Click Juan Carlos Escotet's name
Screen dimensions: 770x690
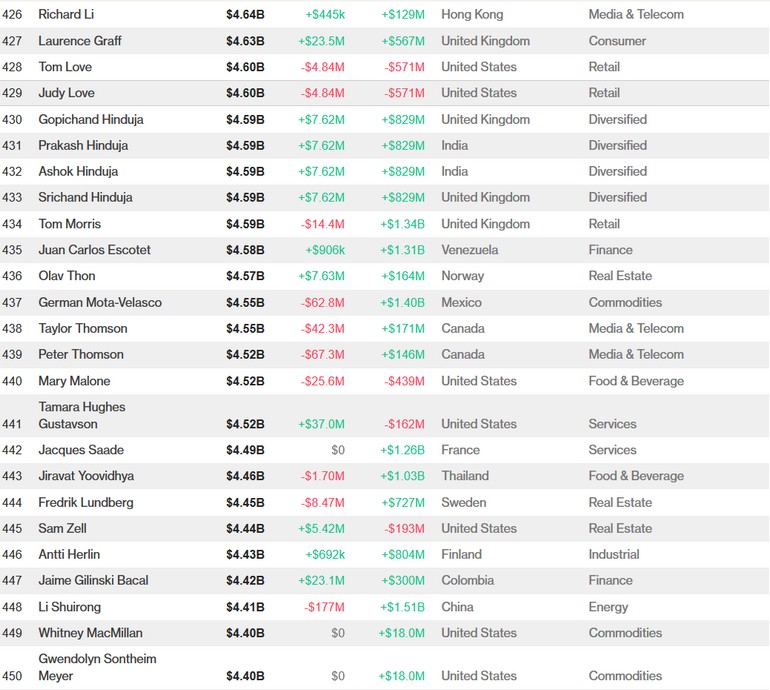95,250
